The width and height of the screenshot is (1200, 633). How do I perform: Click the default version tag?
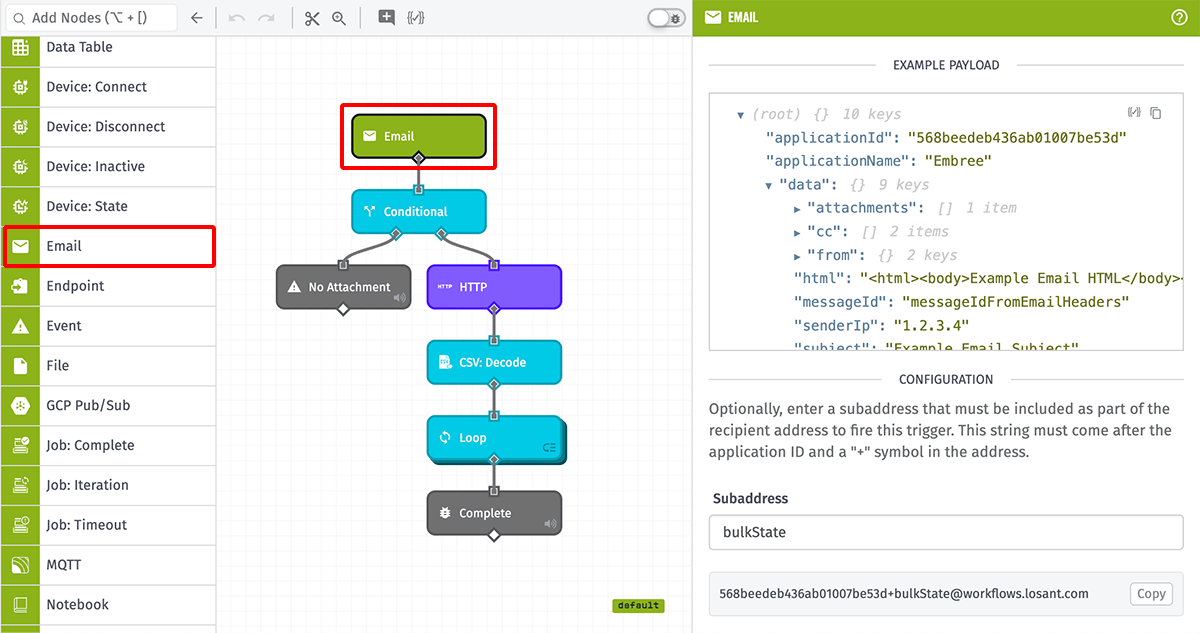(x=638, y=606)
